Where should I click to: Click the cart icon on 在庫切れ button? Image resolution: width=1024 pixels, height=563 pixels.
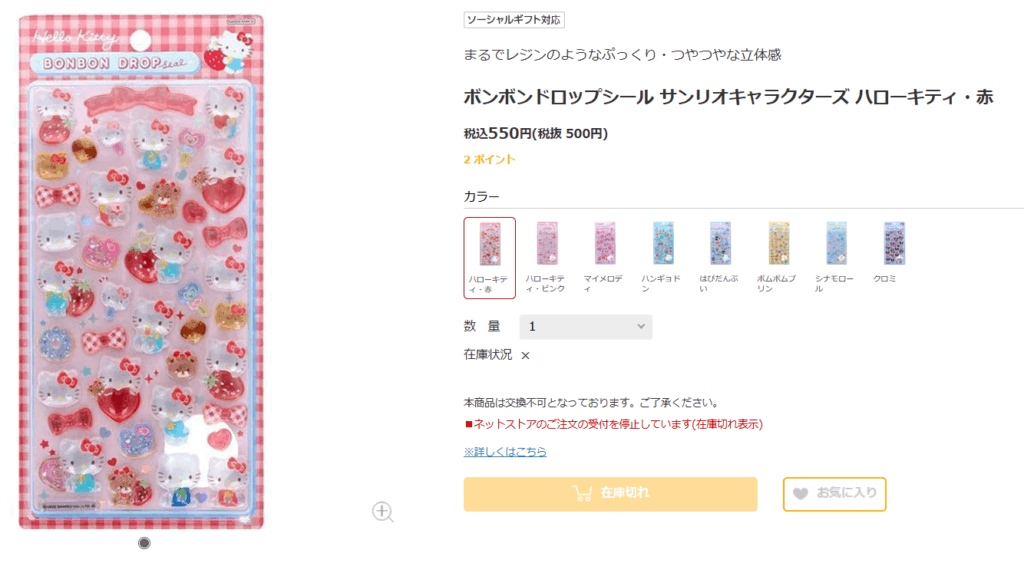(x=580, y=493)
